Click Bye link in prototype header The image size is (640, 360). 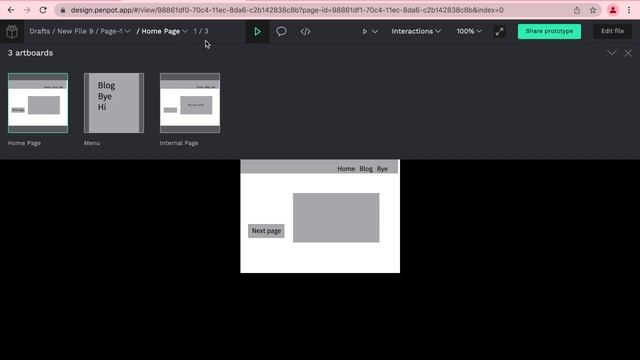point(382,169)
